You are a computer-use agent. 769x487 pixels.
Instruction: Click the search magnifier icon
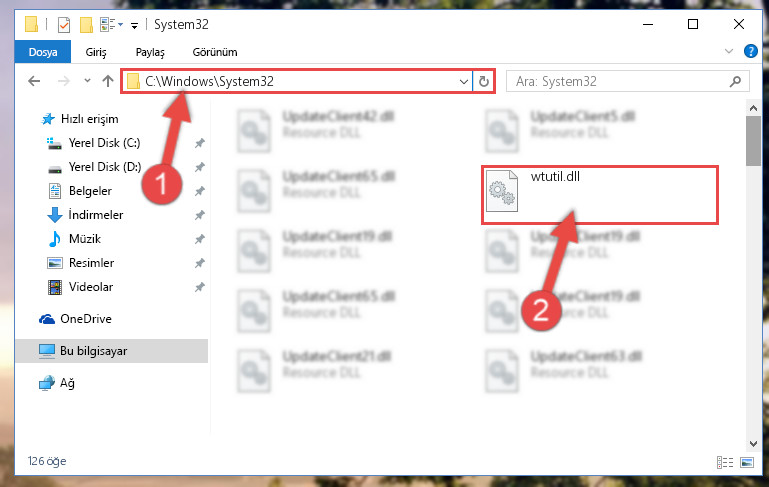coord(735,81)
